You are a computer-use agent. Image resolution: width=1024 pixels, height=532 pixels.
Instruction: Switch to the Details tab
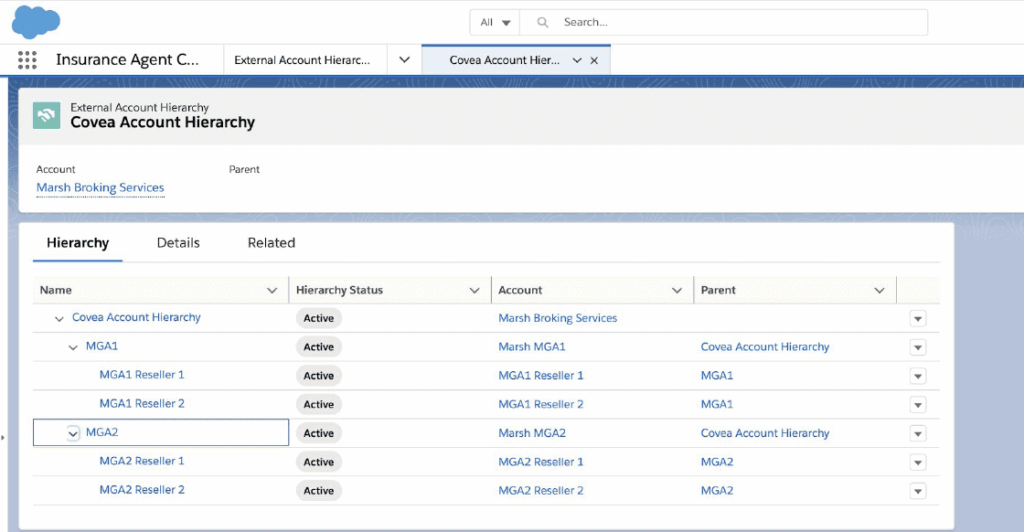(x=178, y=243)
